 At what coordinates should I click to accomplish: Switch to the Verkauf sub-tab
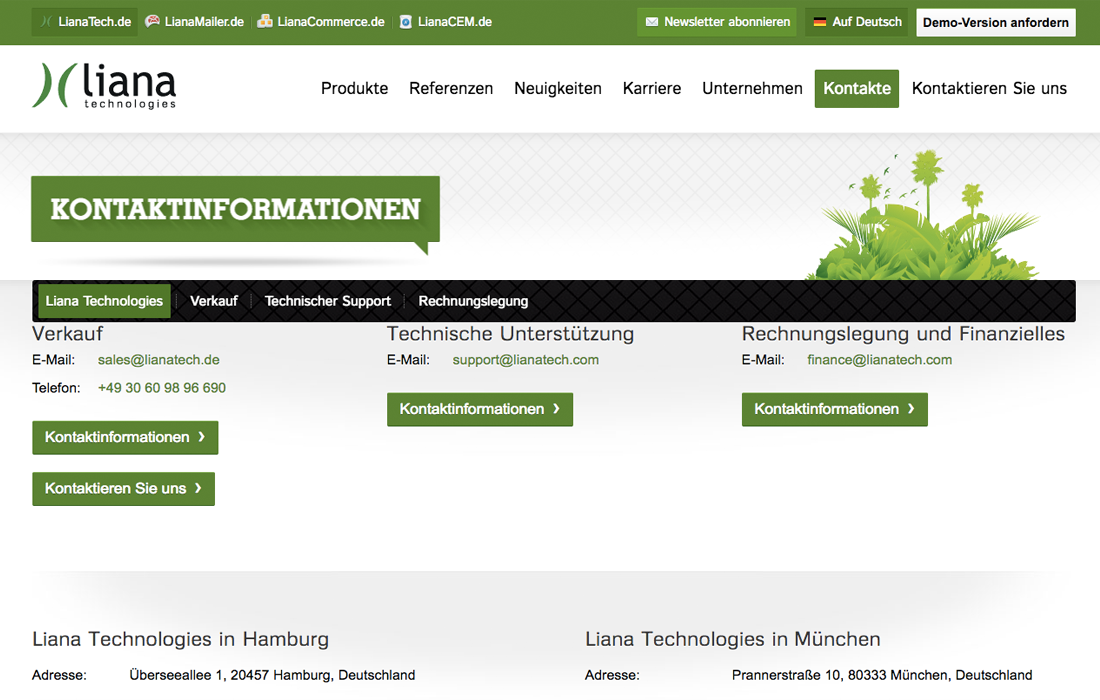pos(214,301)
